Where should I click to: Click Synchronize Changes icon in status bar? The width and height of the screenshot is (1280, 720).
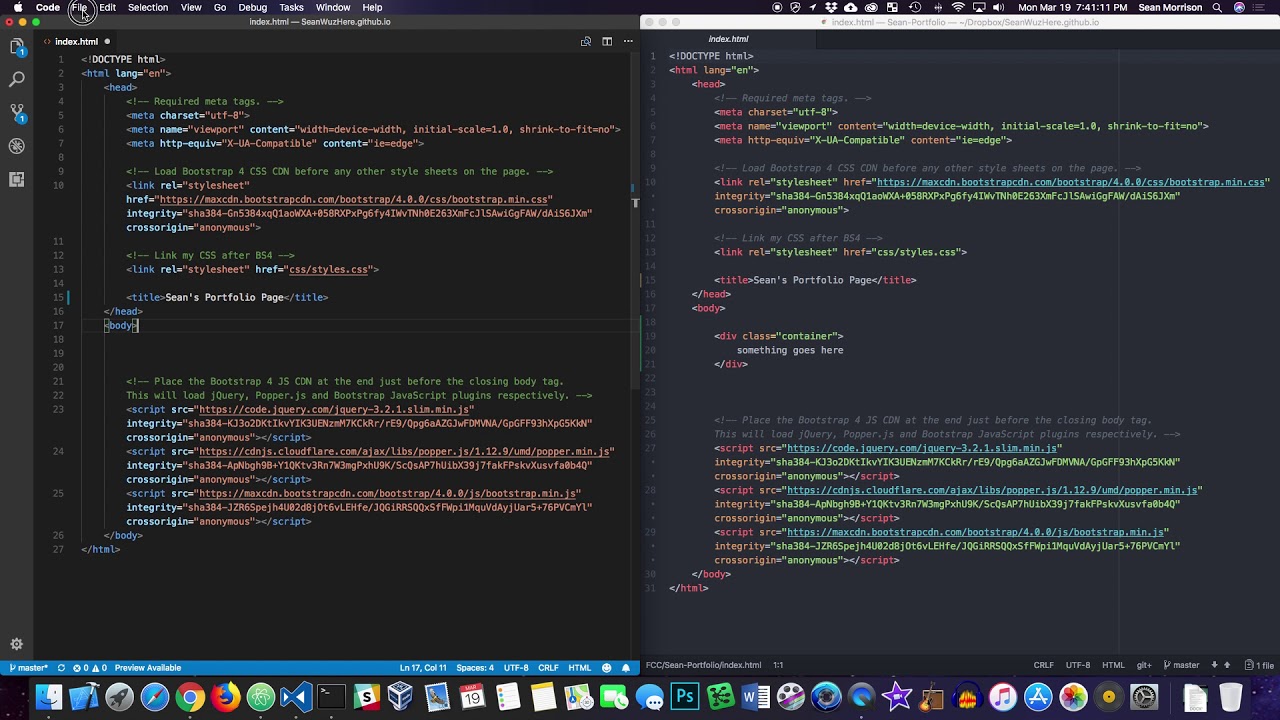pos(61,668)
